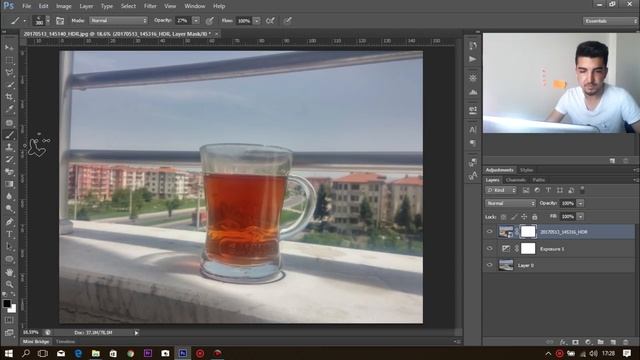Switch to the Styles tab

pos(527,170)
